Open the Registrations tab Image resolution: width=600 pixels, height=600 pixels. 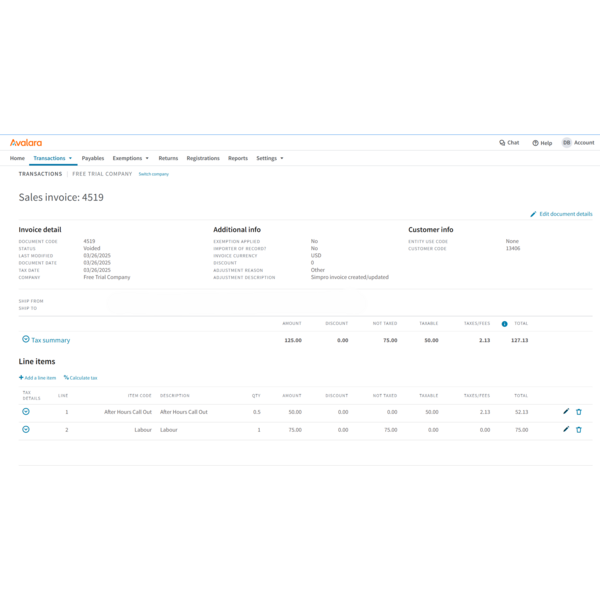point(203,158)
